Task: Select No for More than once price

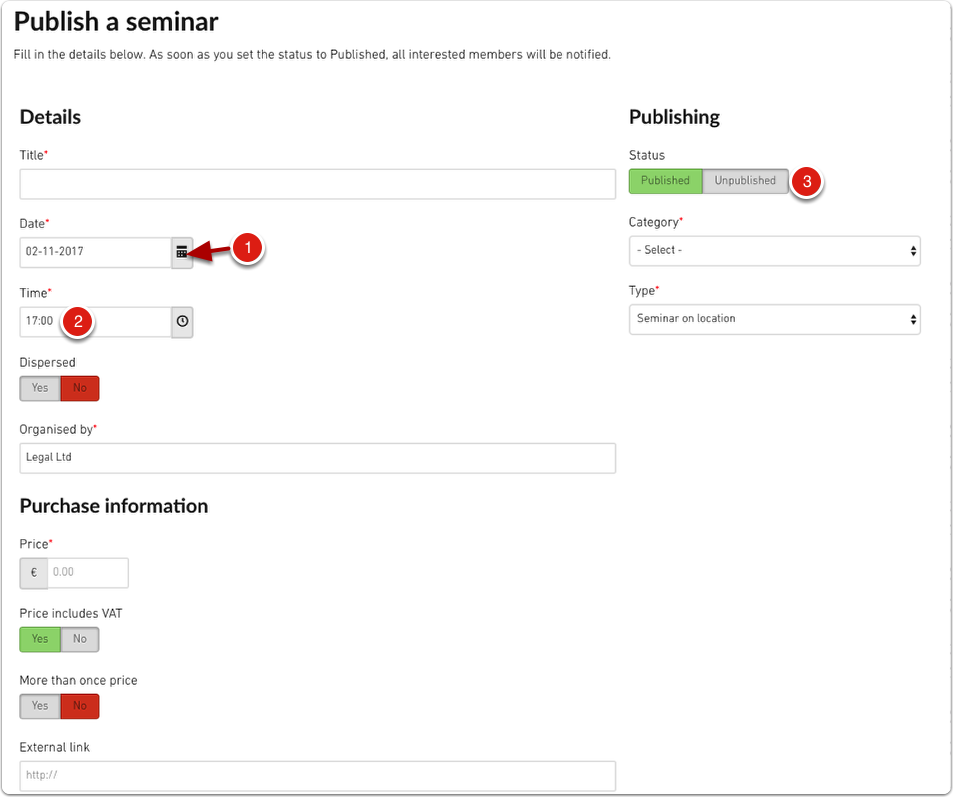Action: 80,706
